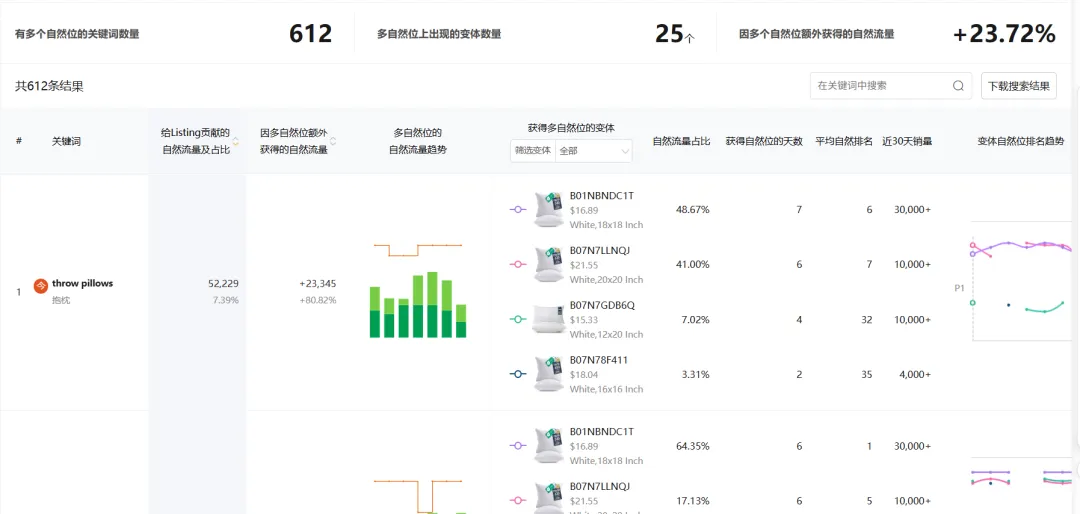Click 抱枕 translation under throw pillows

[x=61, y=300]
